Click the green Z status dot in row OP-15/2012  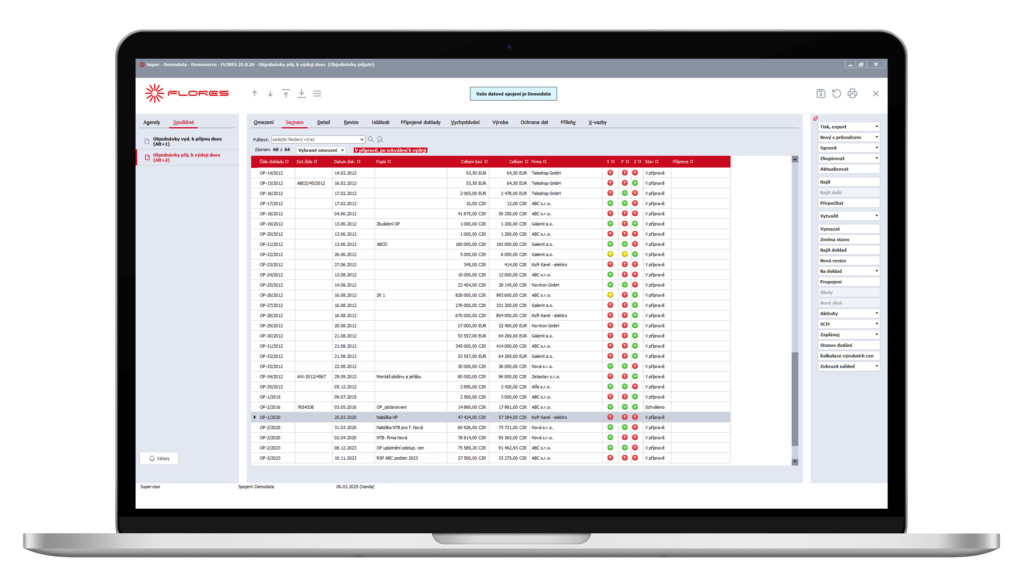pyautogui.click(x=635, y=183)
